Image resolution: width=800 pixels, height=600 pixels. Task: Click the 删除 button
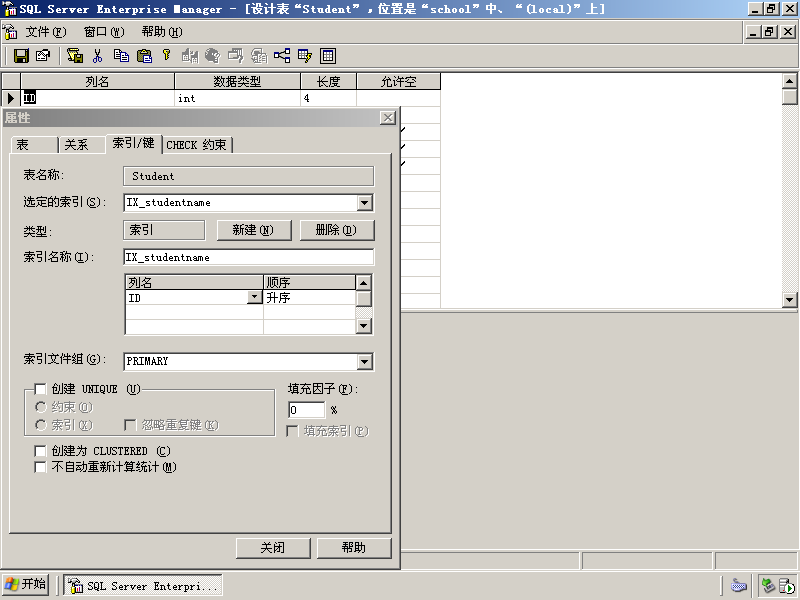click(x=337, y=230)
